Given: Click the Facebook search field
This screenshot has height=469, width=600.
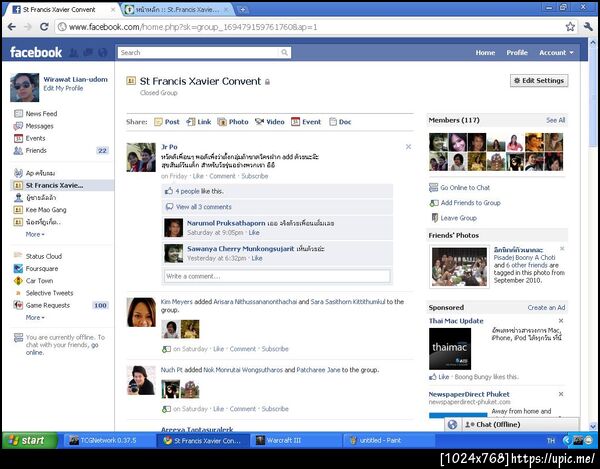Looking at the screenshot, I should (198, 52).
